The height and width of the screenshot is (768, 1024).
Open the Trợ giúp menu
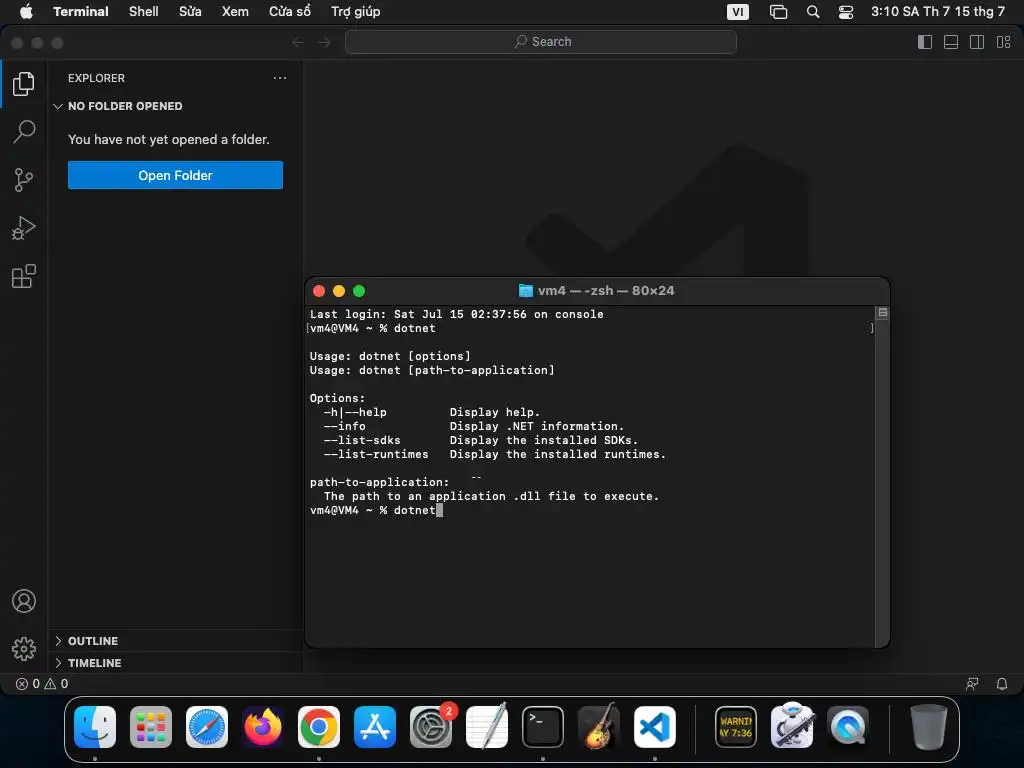pos(355,11)
